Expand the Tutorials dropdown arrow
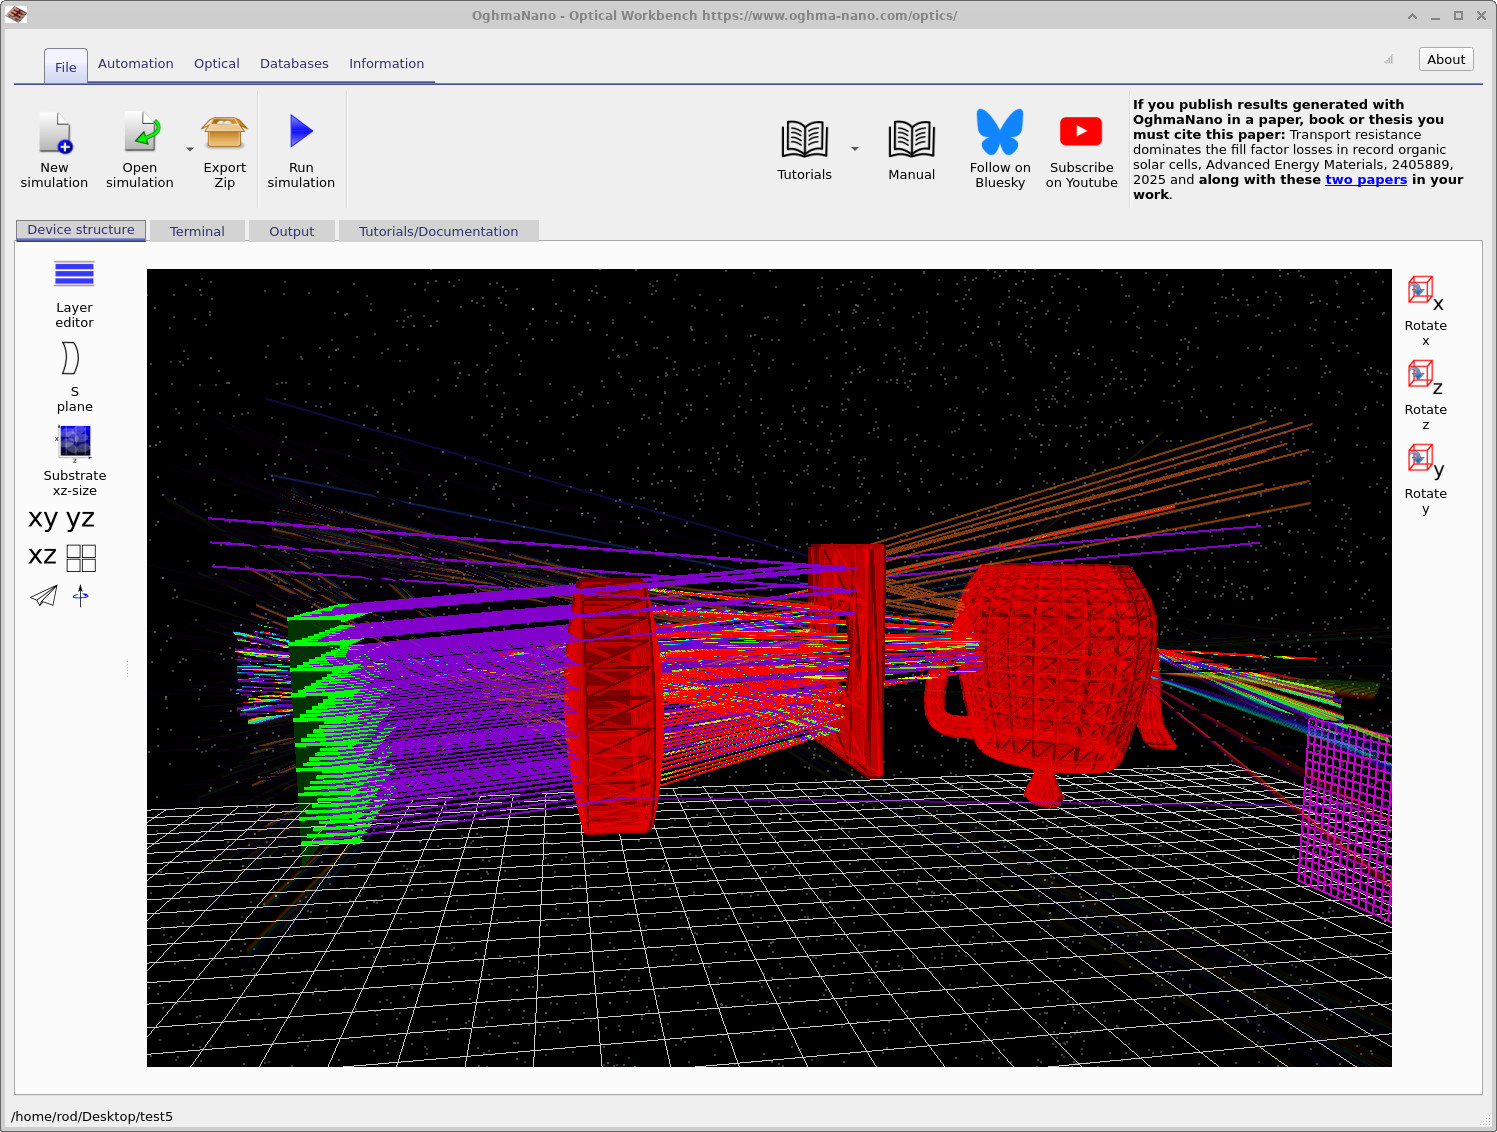Image resolution: width=1497 pixels, height=1132 pixels. [x=855, y=148]
